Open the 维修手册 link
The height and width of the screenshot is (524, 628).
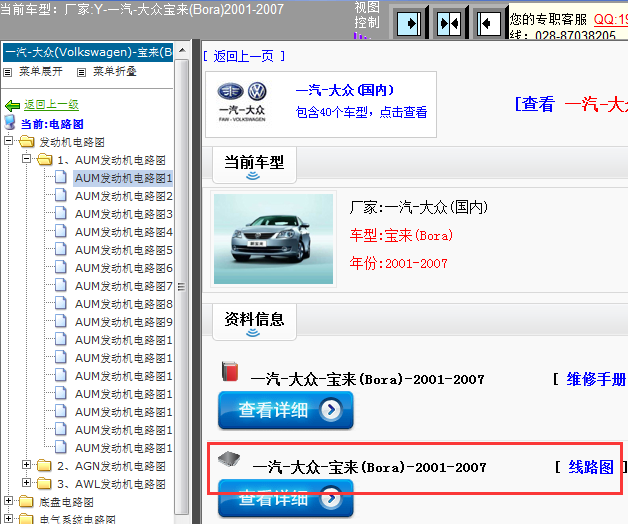(x=596, y=379)
